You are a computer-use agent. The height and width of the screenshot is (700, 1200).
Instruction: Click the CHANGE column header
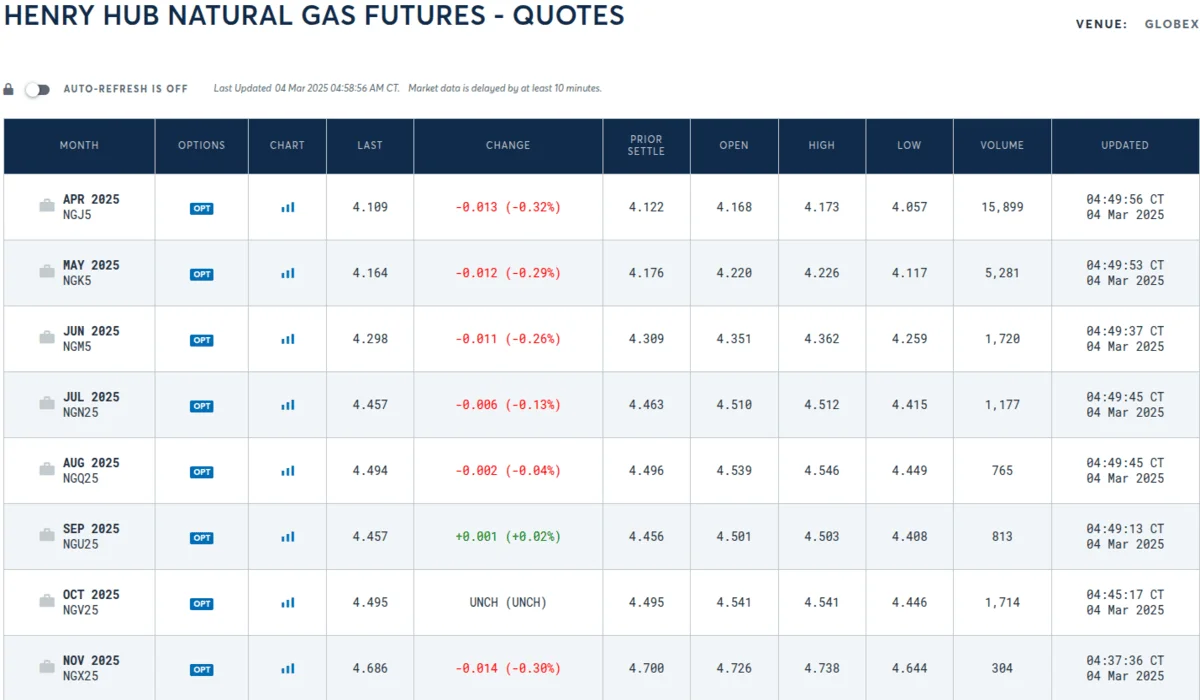pyautogui.click(x=508, y=145)
